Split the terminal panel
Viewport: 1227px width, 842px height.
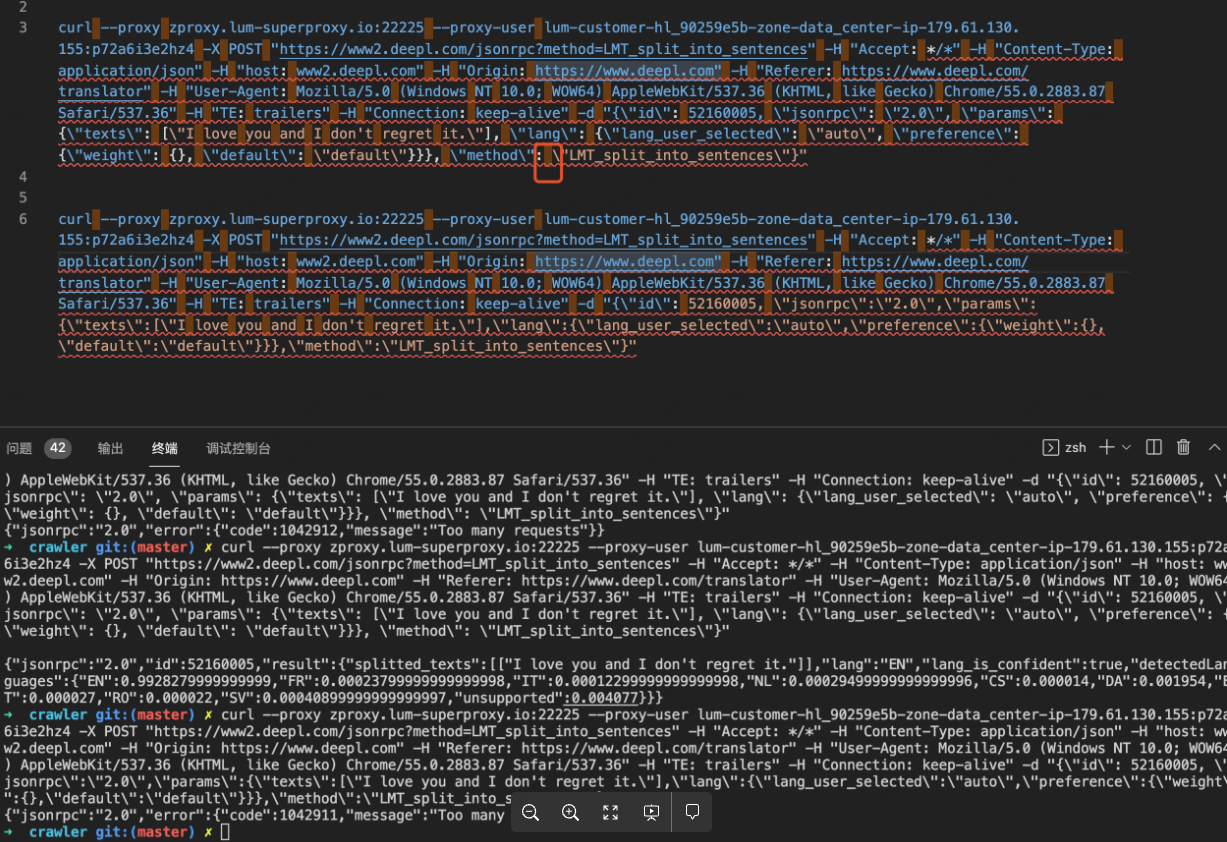[1154, 447]
